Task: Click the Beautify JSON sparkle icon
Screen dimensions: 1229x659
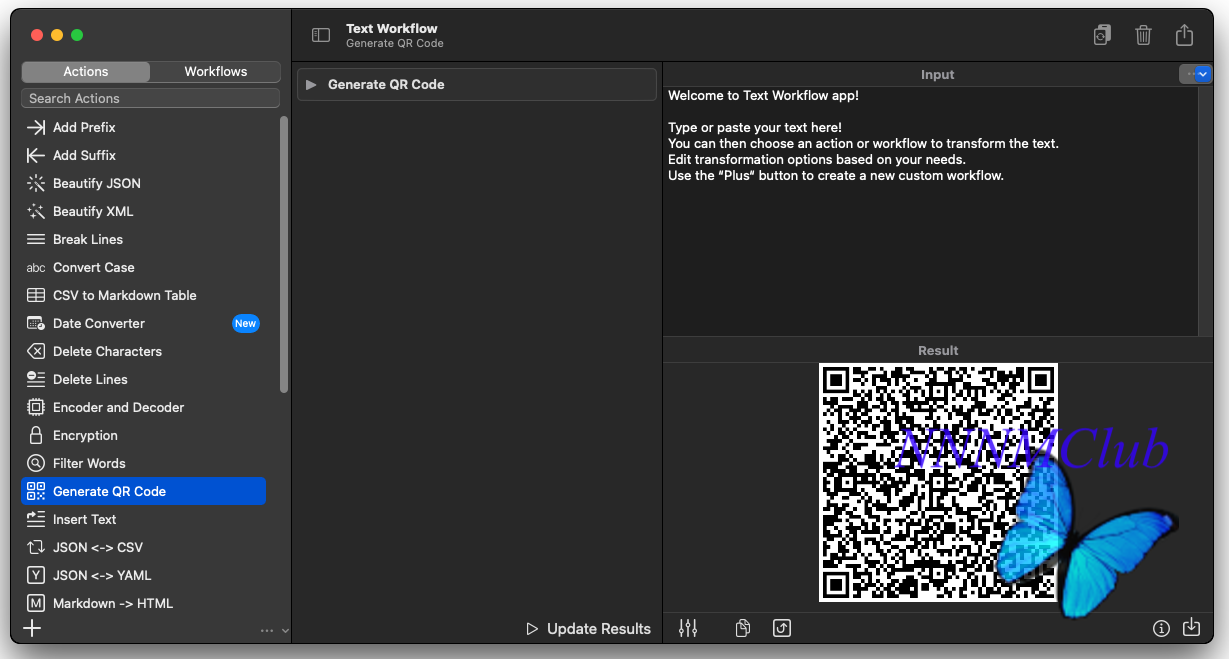Action: 36,183
